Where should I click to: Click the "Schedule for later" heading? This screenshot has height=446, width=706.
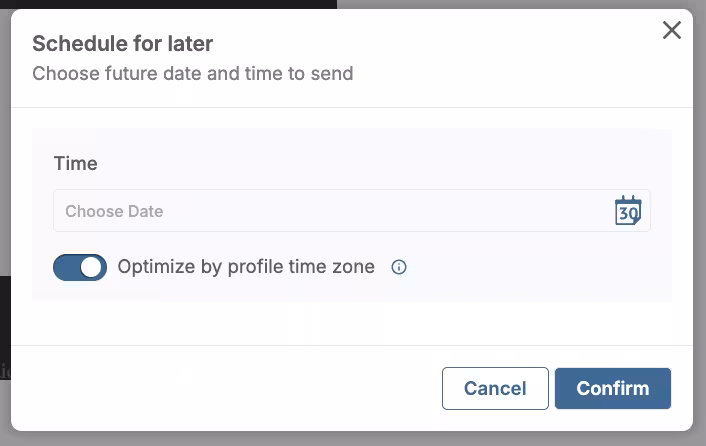click(122, 43)
